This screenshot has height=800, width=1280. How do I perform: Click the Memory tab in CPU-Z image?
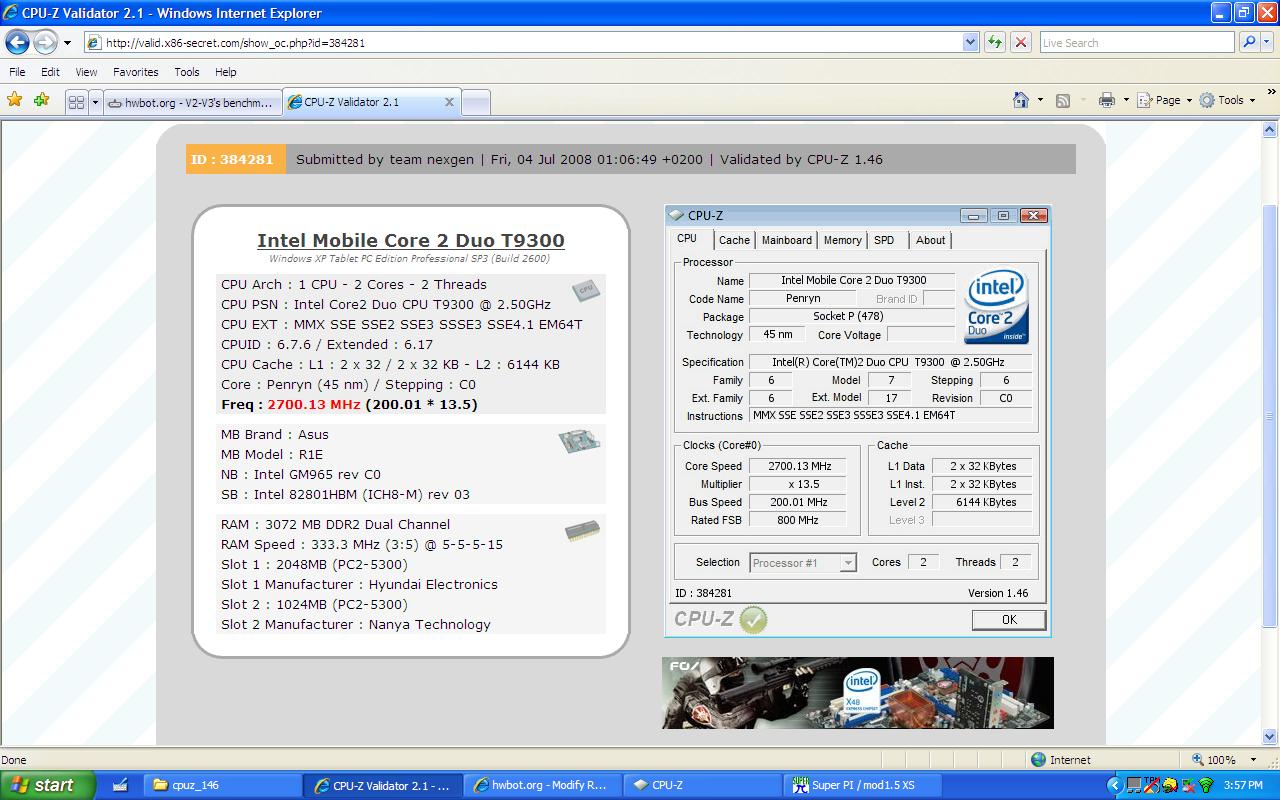843,240
